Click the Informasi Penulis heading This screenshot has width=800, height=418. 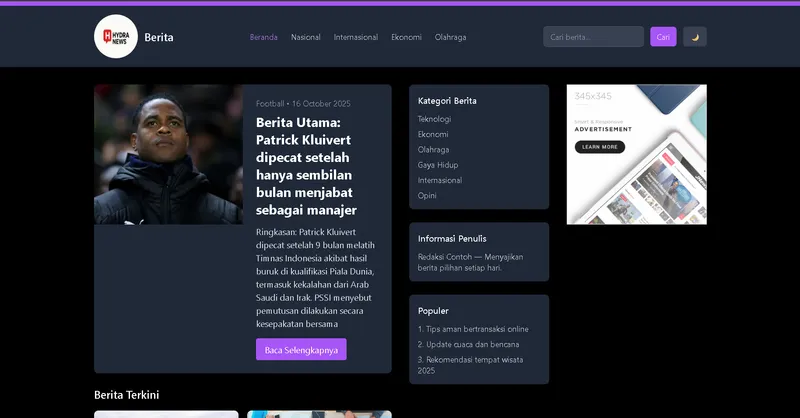coord(452,238)
